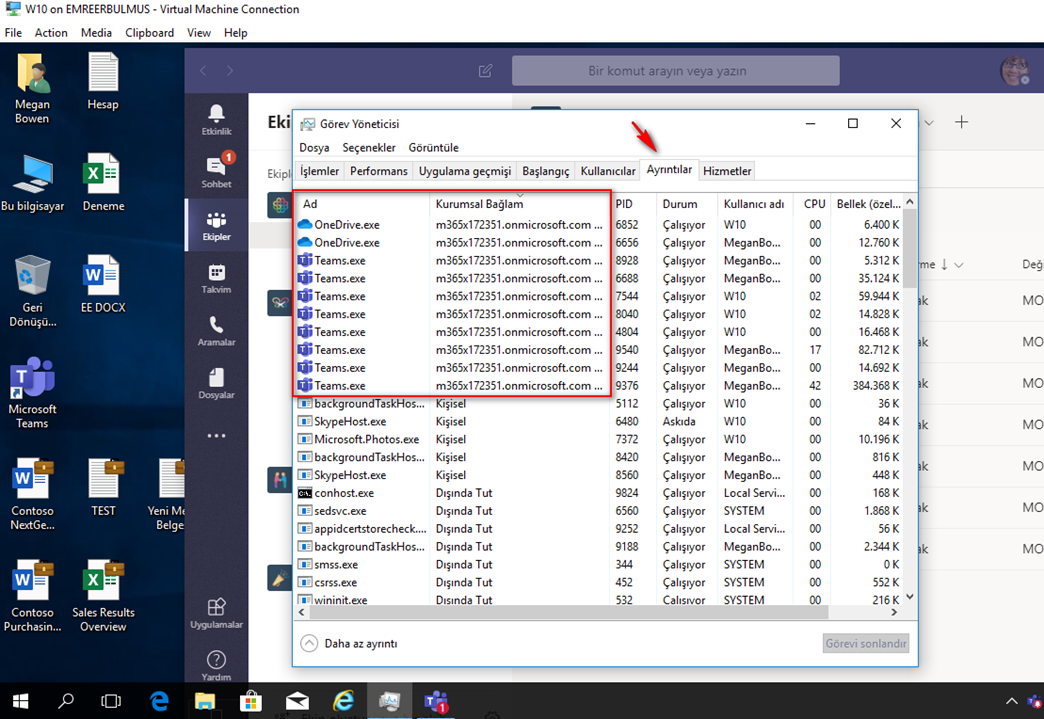Open Microsoft Store from the taskbar
The width and height of the screenshot is (1044, 719).
pyautogui.click(x=251, y=701)
